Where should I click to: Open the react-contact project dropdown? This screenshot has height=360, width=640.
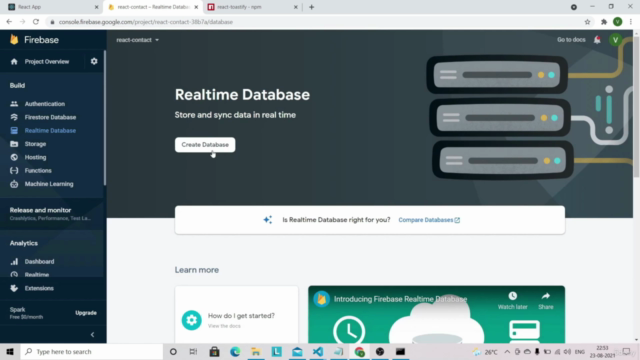(x=137, y=40)
